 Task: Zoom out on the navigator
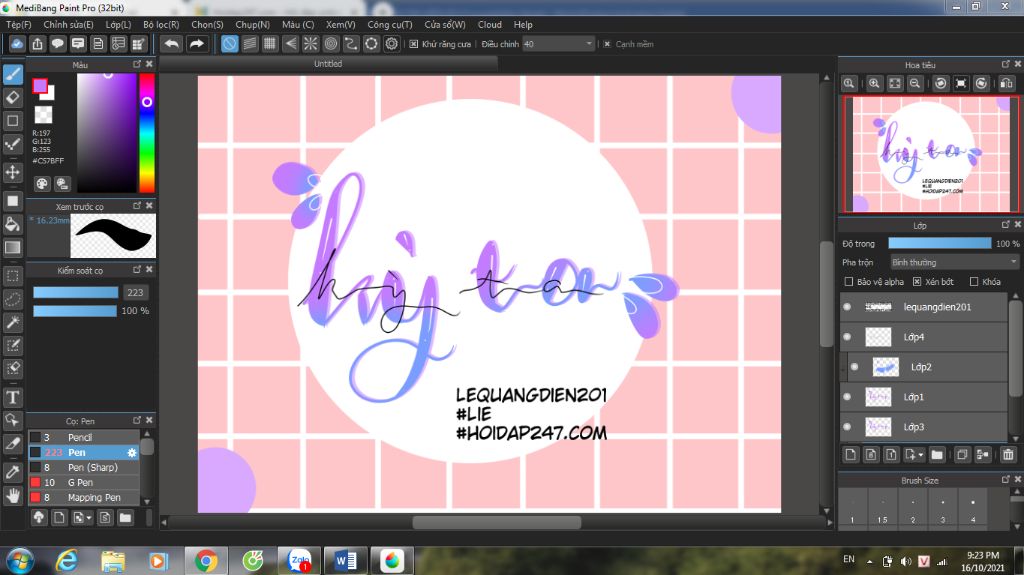tap(915, 83)
